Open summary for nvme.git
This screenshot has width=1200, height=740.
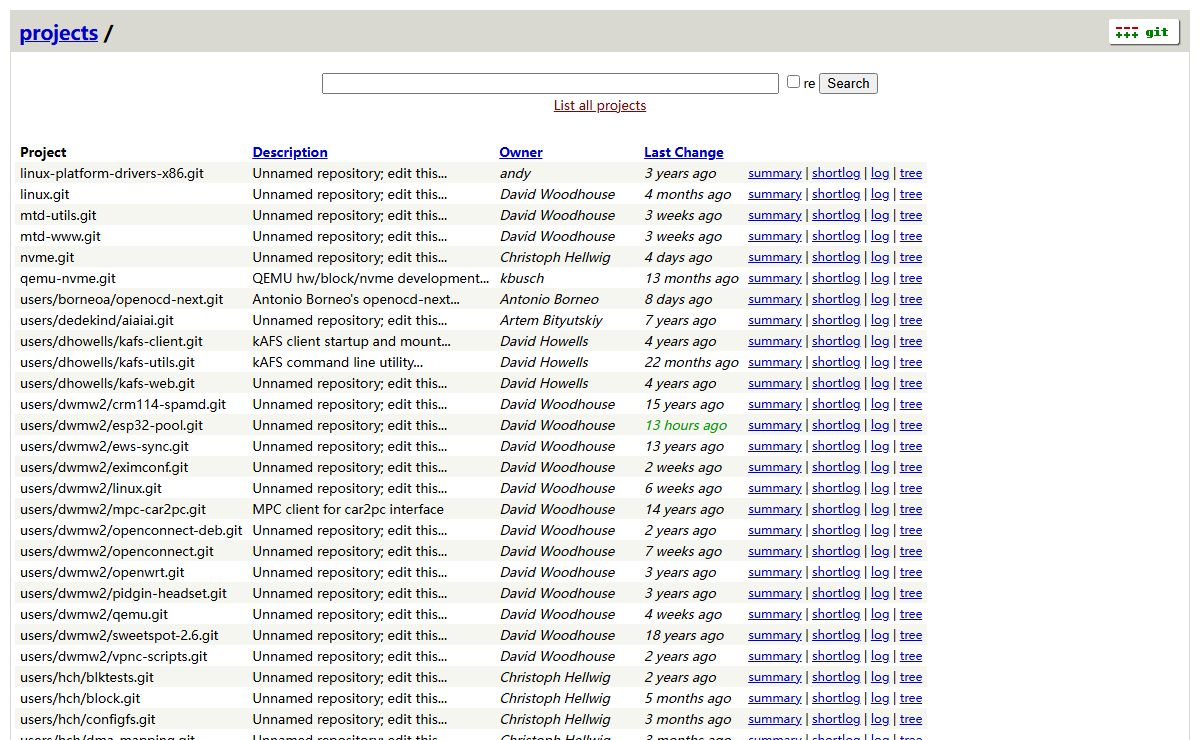click(775, 258)
